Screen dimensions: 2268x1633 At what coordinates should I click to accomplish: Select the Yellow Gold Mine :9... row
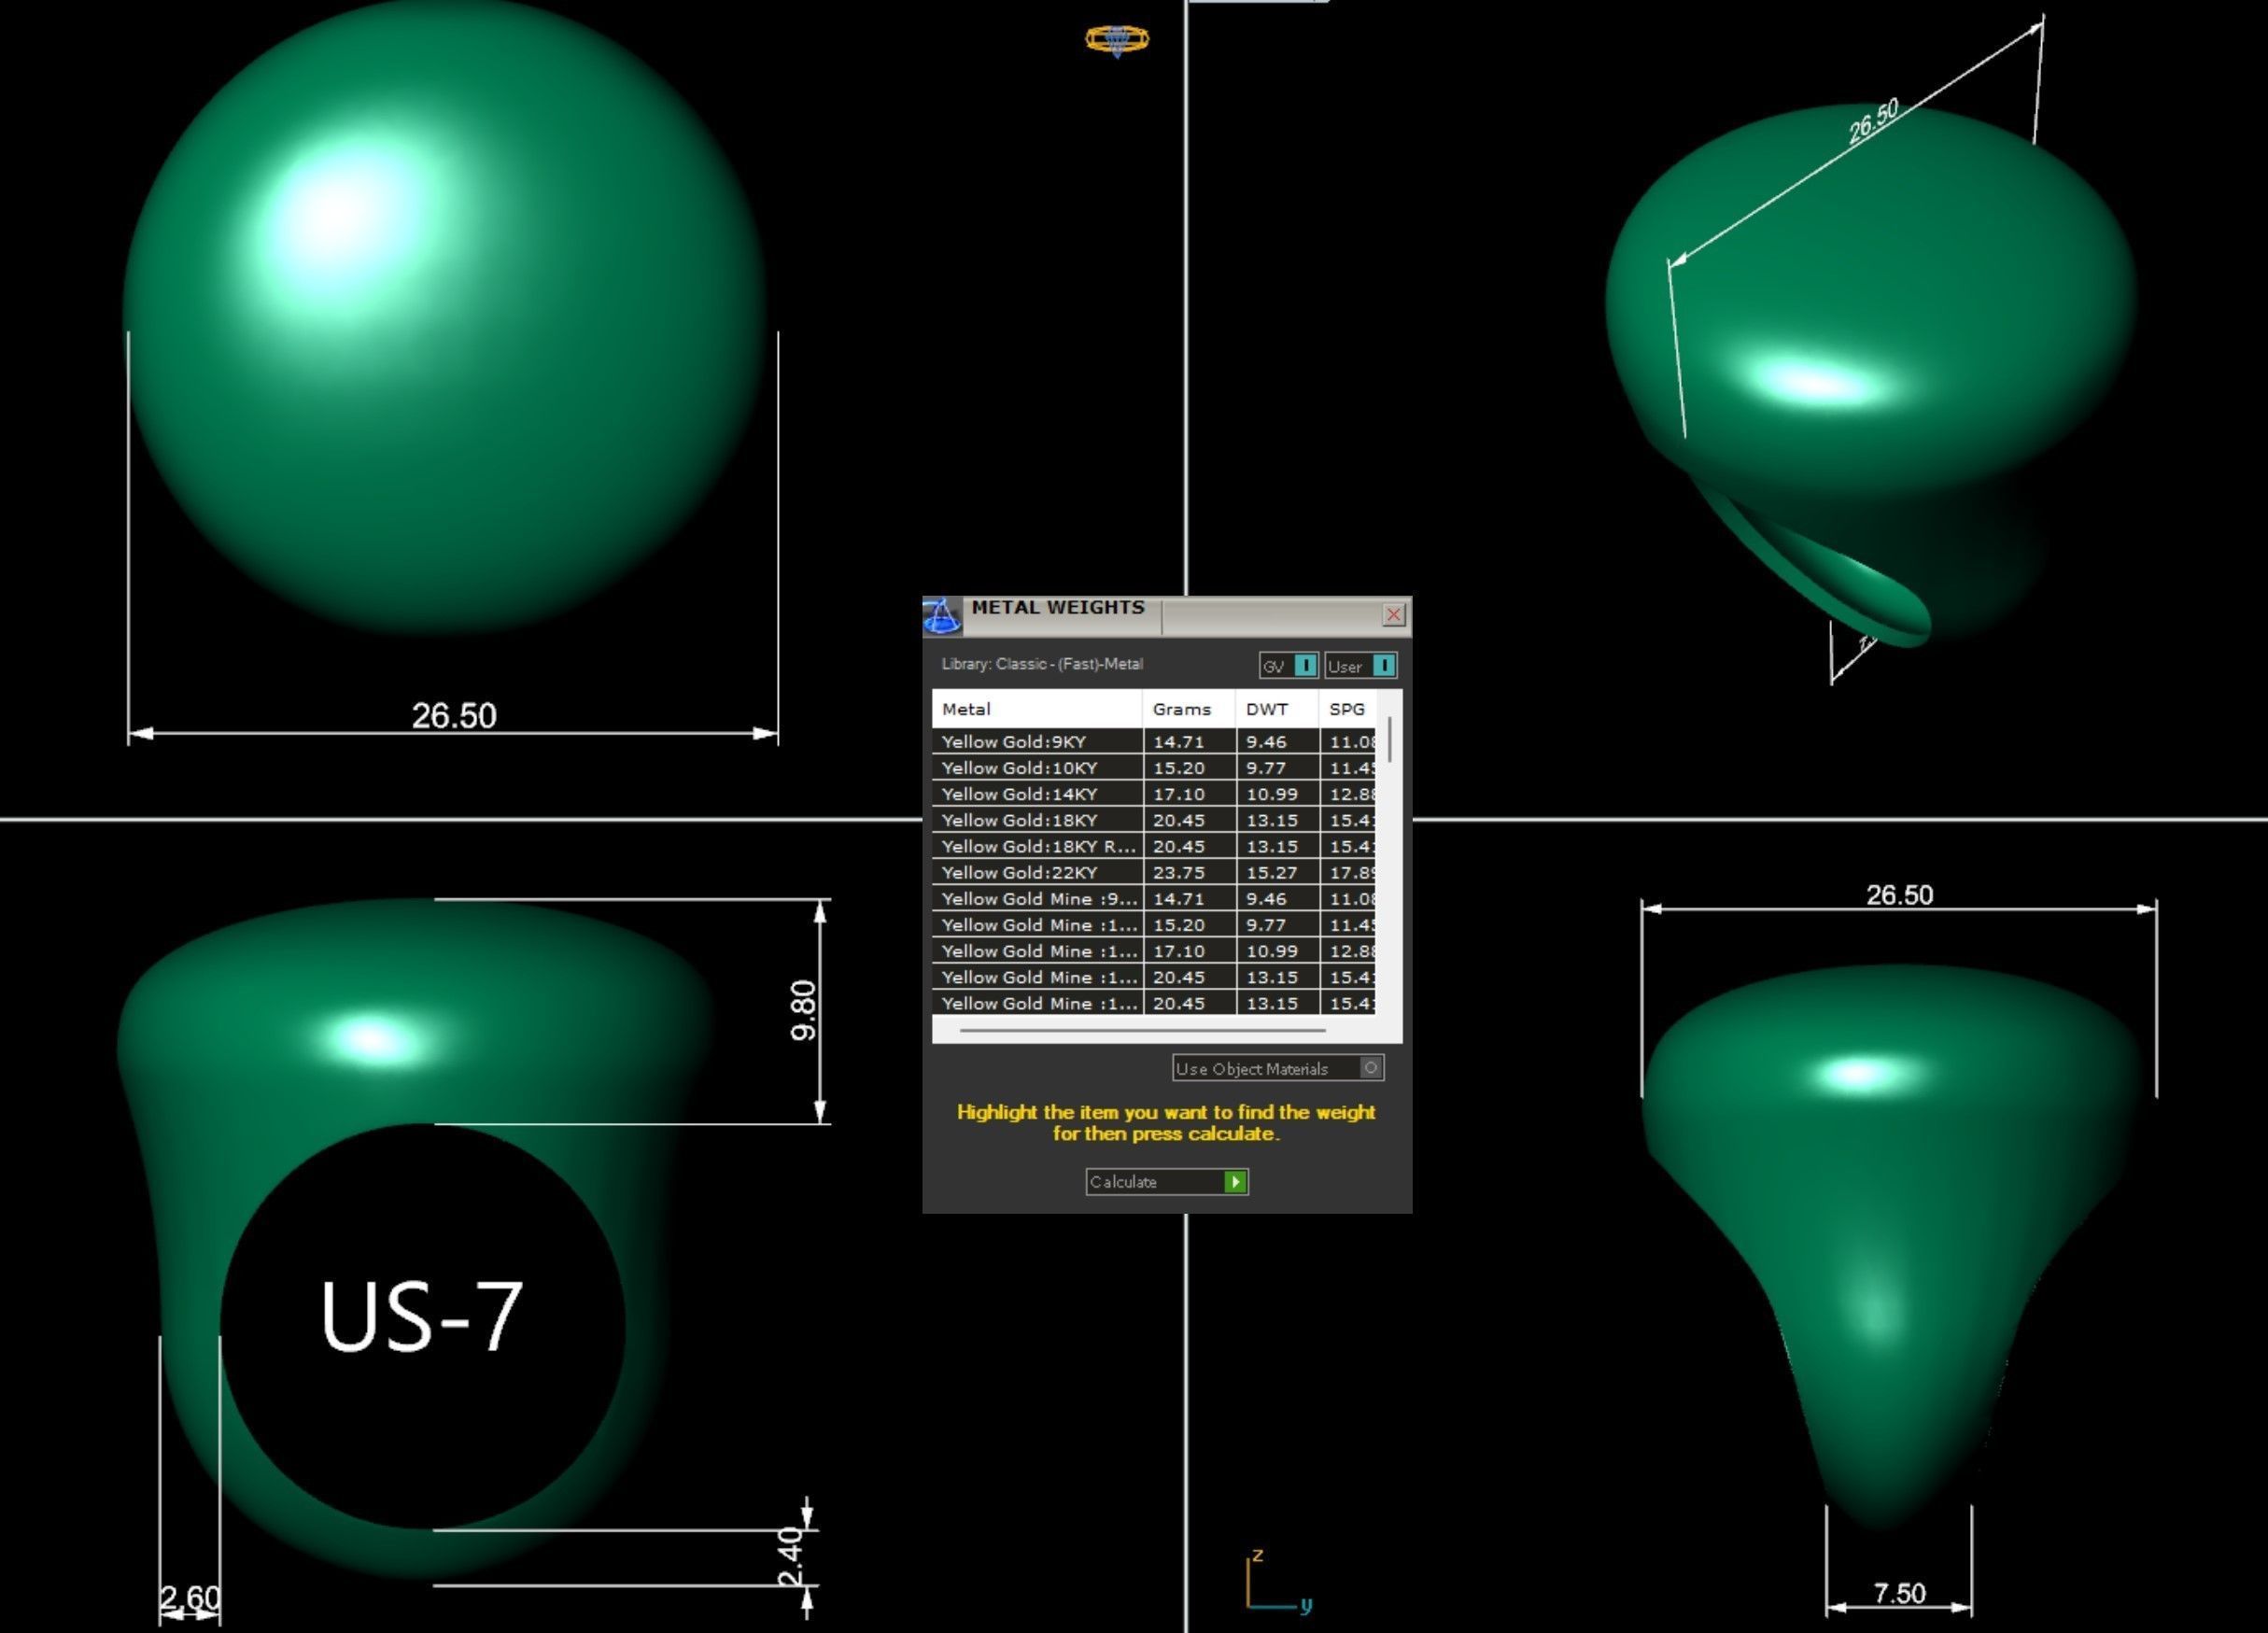click(1154, 898)
